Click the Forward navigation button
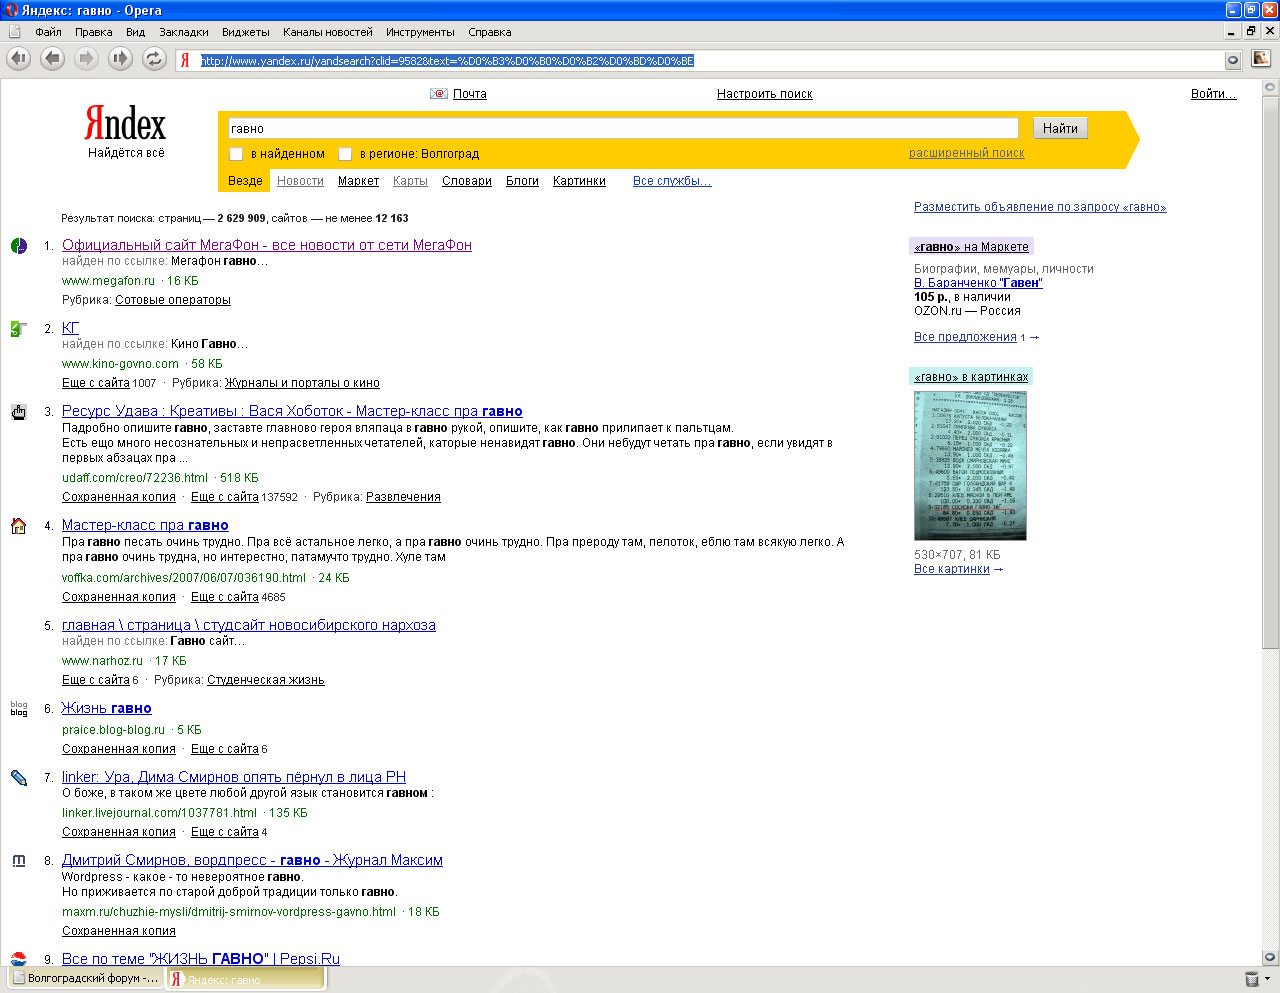The height and width of the screenshot is (993, 1280). tap(87, 59)
